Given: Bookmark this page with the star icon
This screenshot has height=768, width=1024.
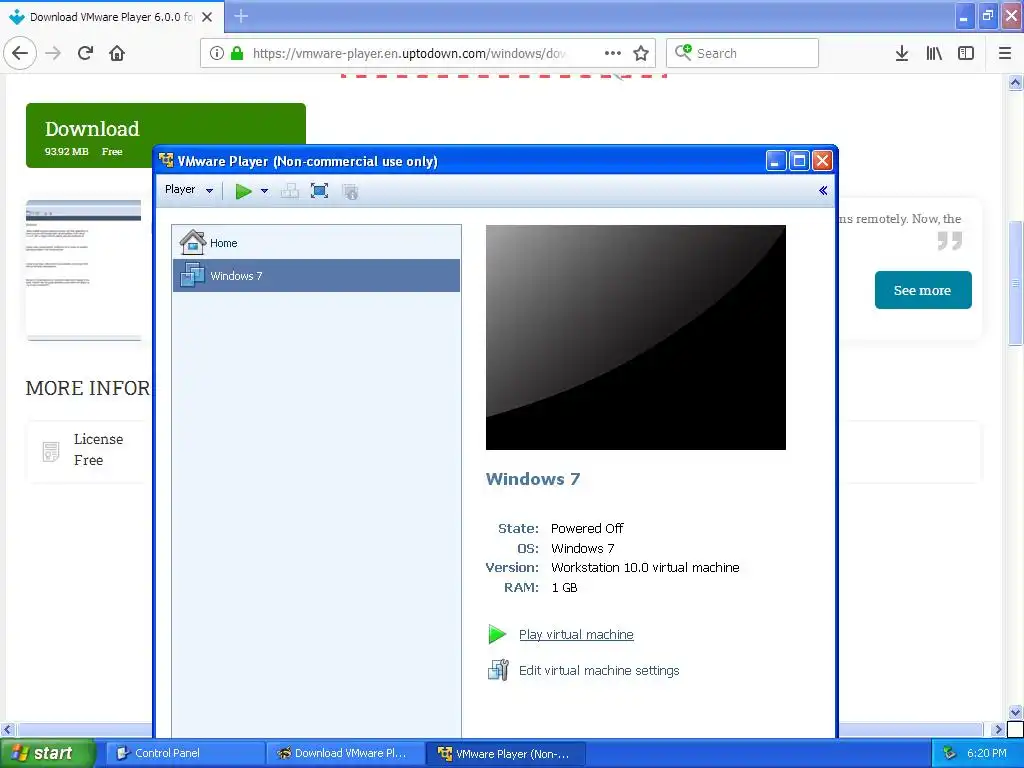Looking at the screenshot, I should pyautogui.click(x=641, y=54).
